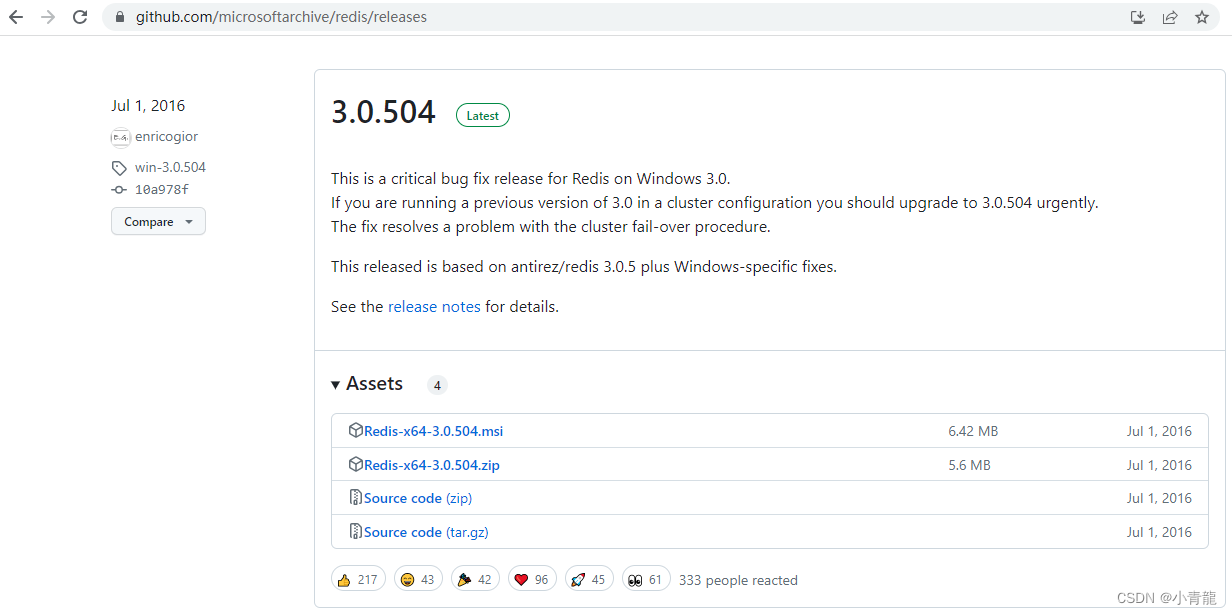Click package icon for Redis-x64-3.0.504.msi
The image size is (1232, 614).
pos(355,431)
